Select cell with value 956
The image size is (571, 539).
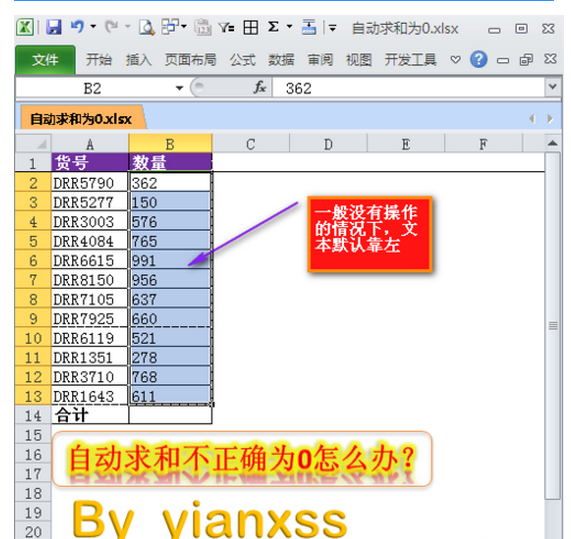point(170,280)
